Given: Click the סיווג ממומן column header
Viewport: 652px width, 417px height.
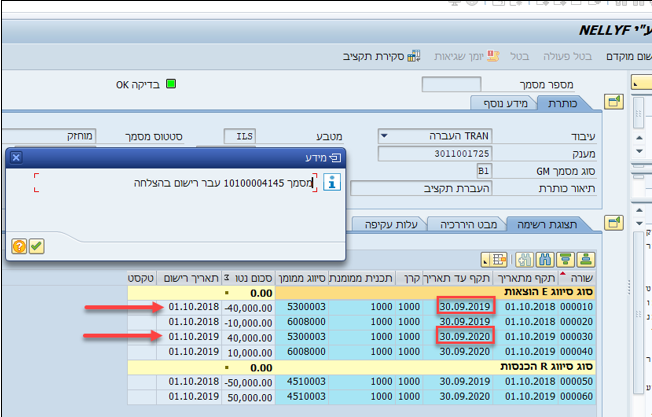Looking at the screenshot, I should pyautogui.click(x=302, y=278).
